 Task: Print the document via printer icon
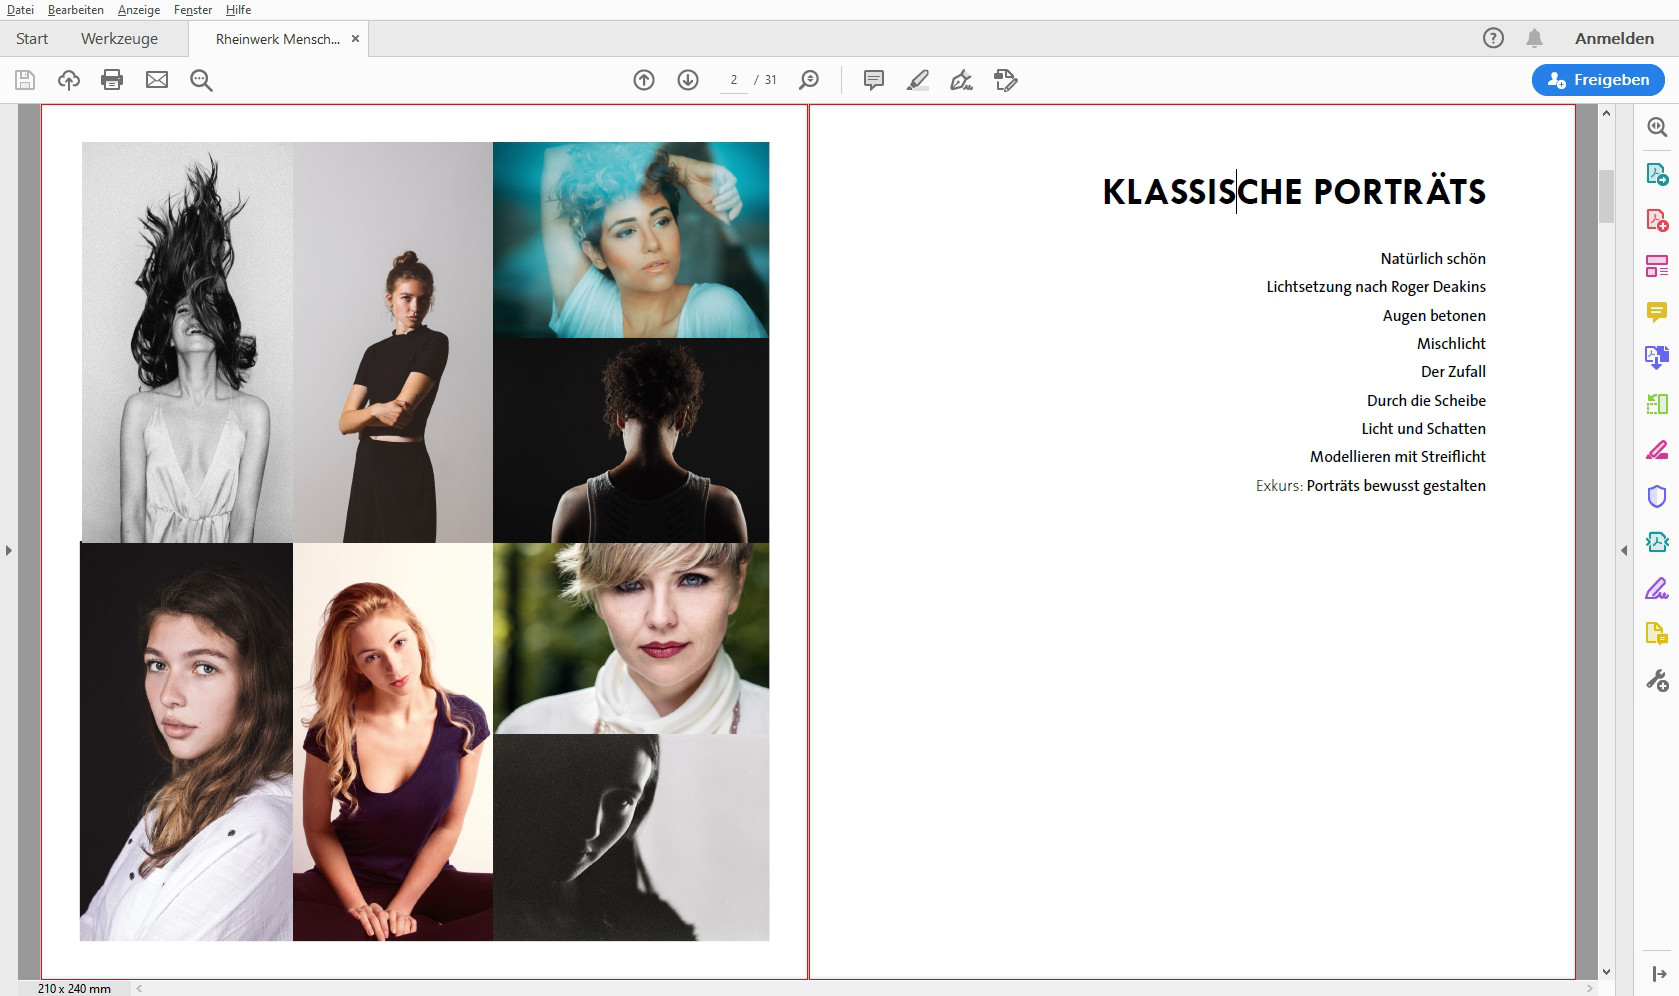[112, 80]
